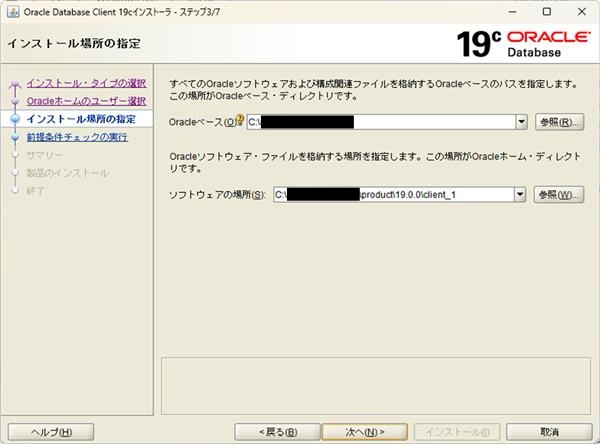Select インストール場所の指定 in the step list
Screen dimensions: 600x444
pos(82,119)
